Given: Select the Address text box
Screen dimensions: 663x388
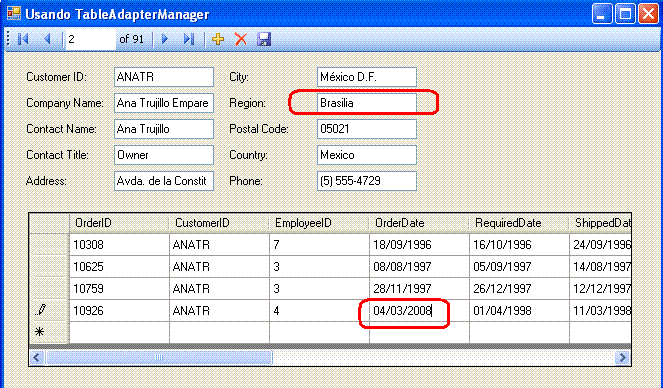Looking at the screenshot, I should [x=164, y=181].
